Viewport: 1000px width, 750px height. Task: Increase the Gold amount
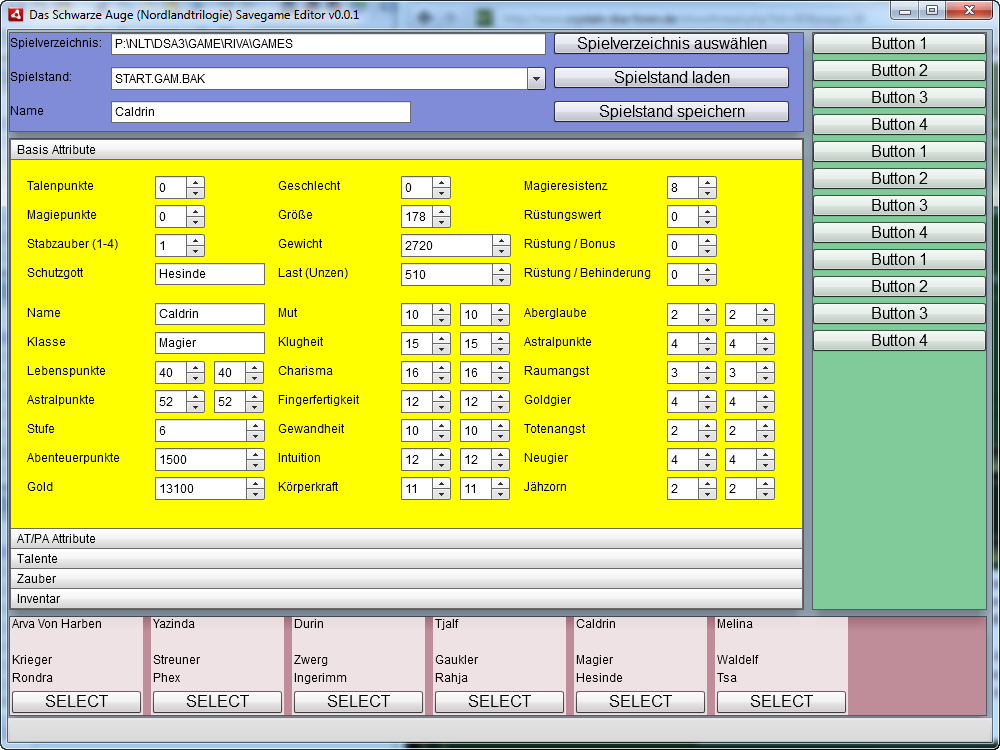pyautogui.click(x=255, y=483)
